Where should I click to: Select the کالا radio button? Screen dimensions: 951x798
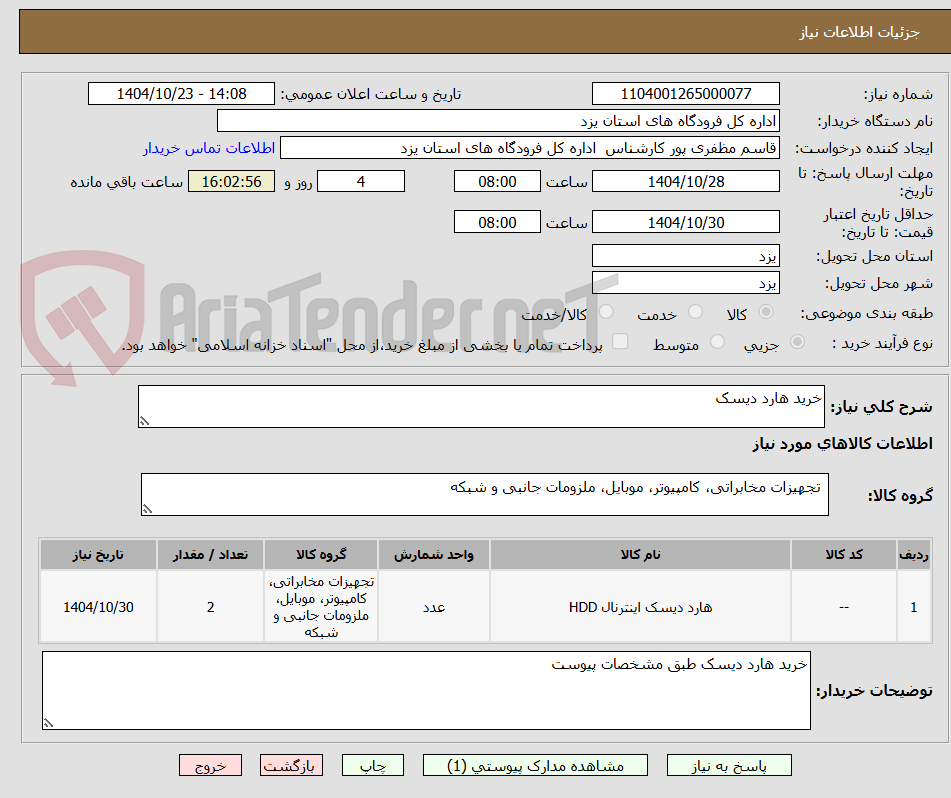click(x=766, y=312)
